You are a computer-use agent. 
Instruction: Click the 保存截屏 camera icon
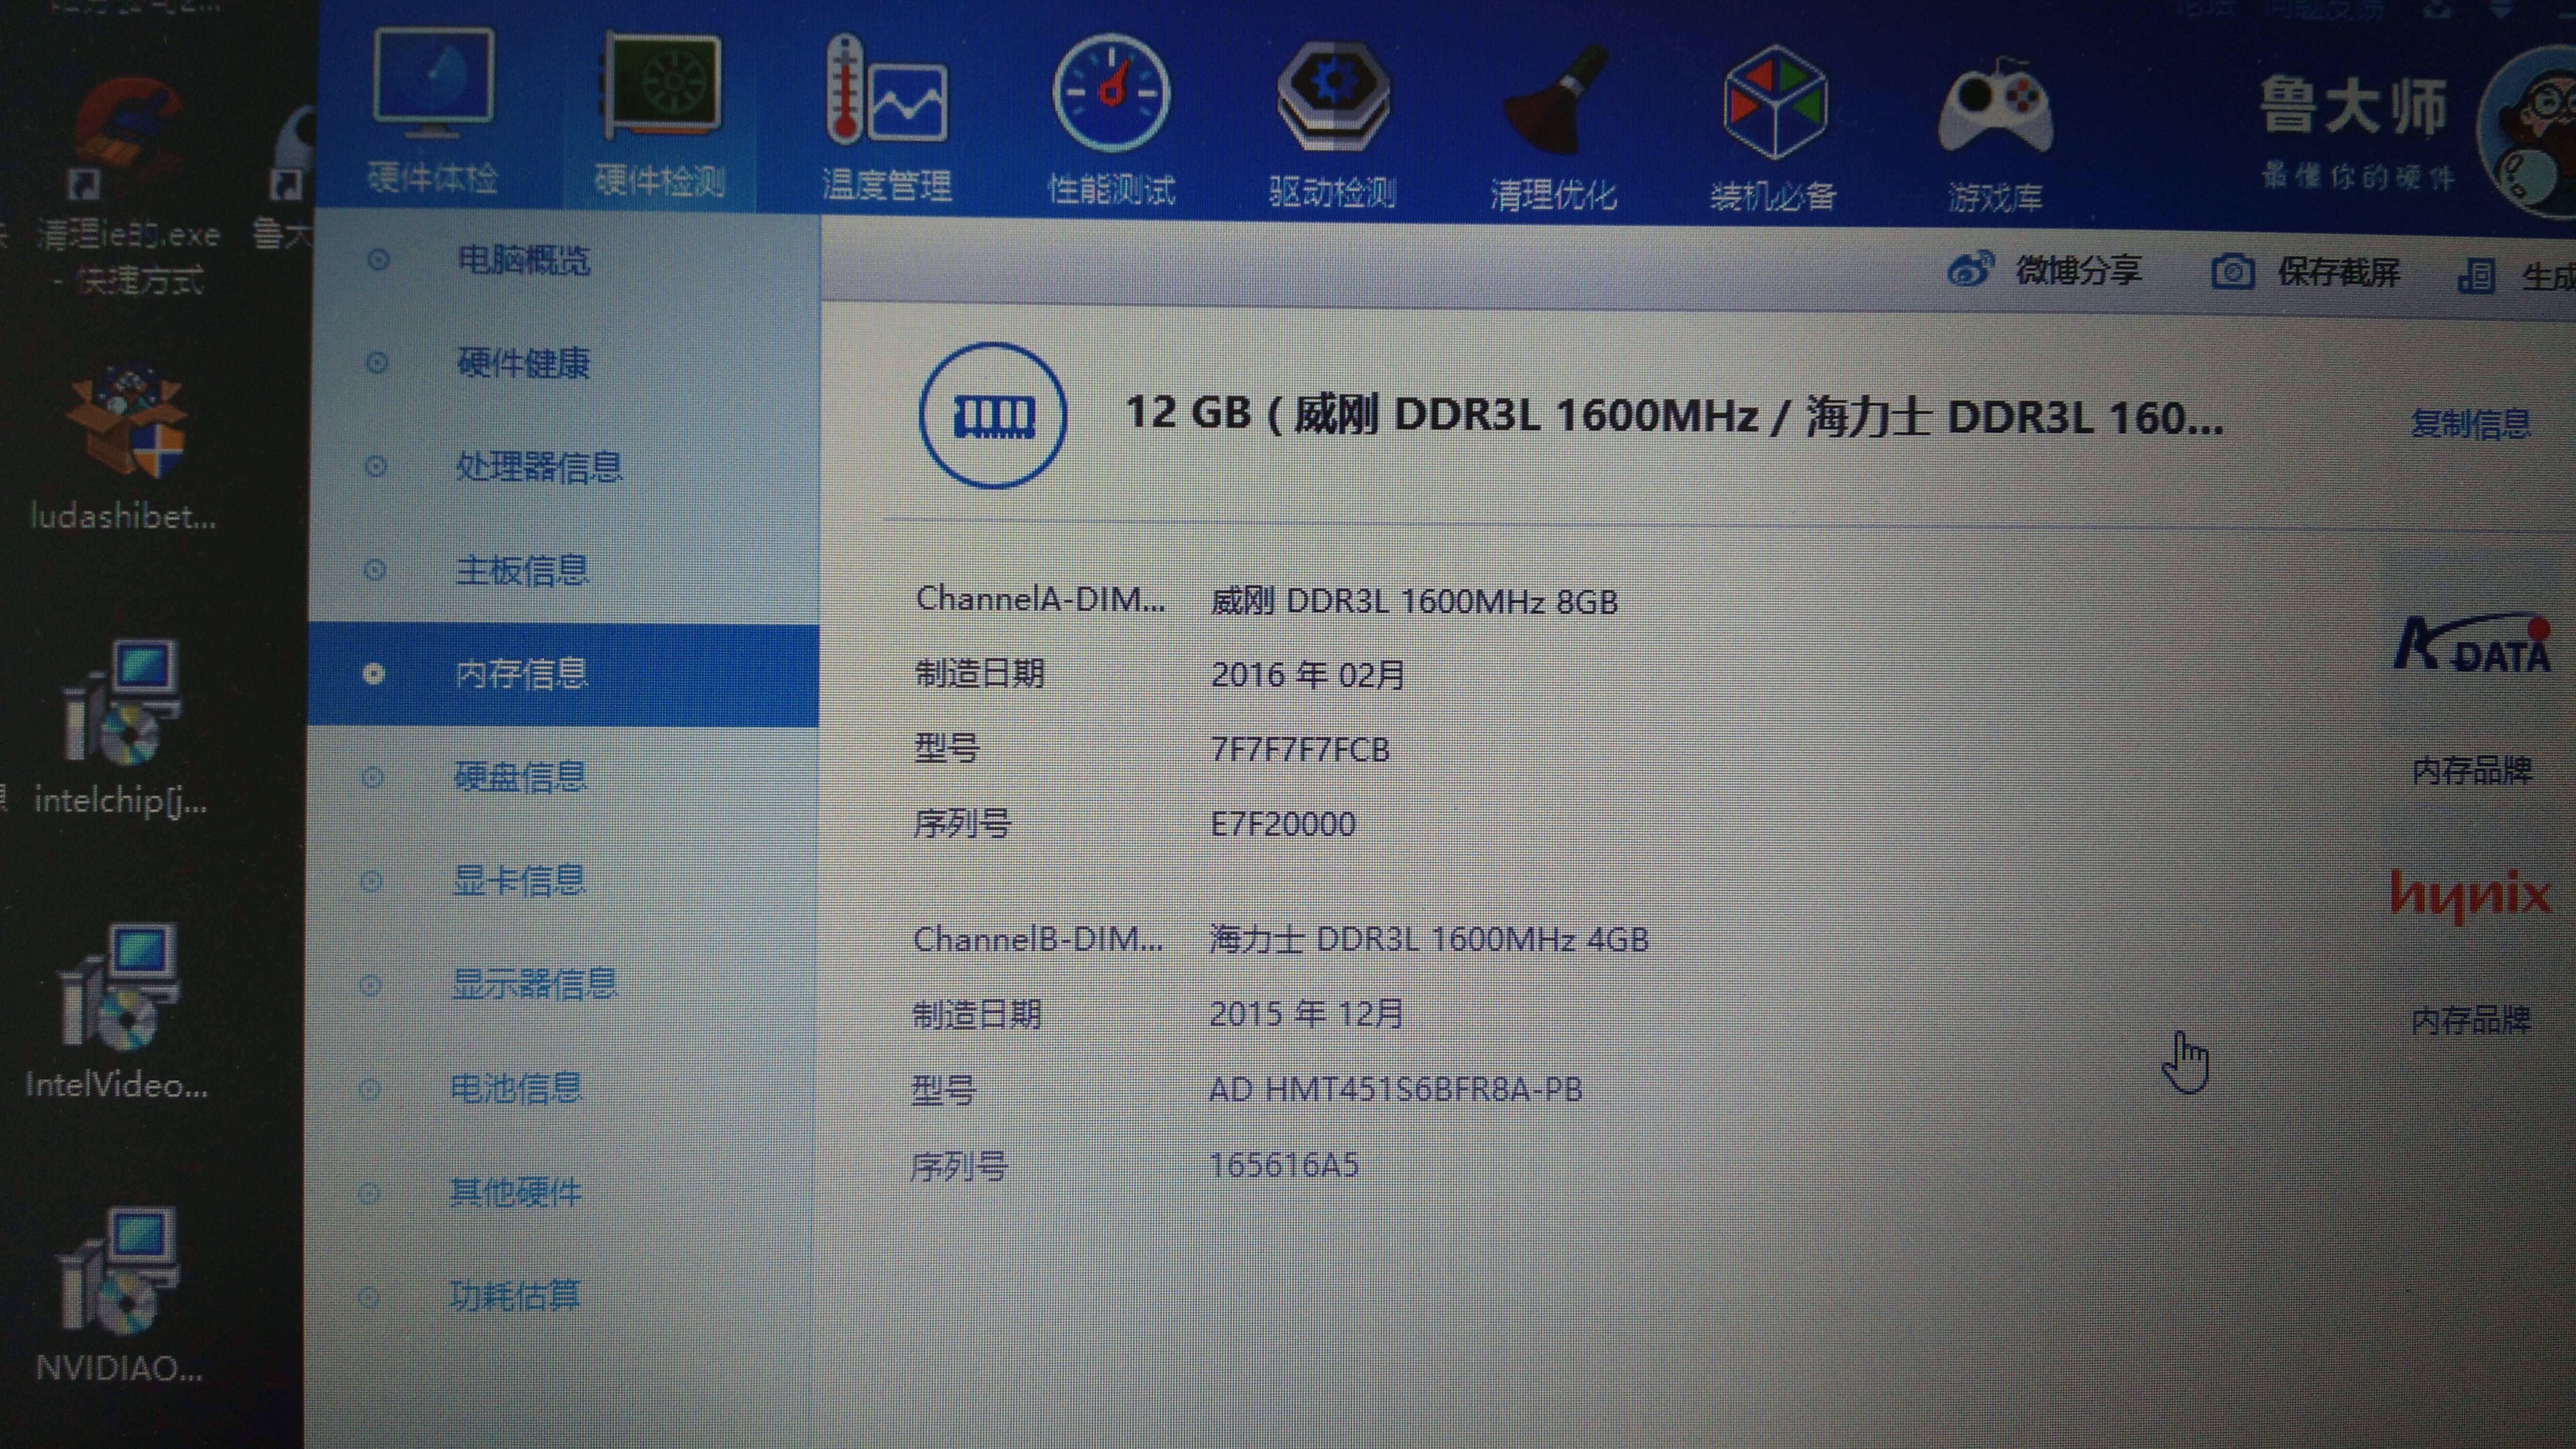coord(2232,272)
